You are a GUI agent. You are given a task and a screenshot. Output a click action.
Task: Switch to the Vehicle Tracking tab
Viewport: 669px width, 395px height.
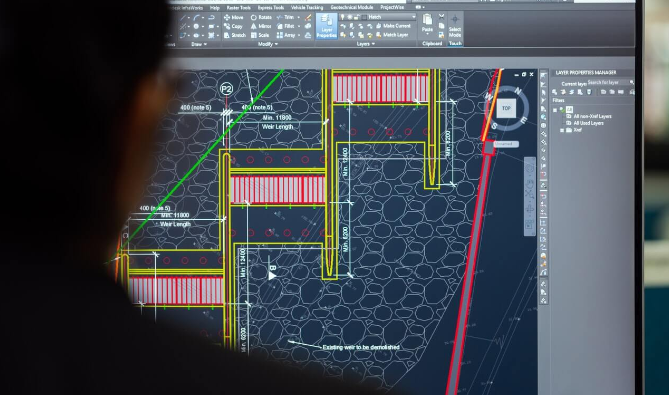click(307, 8)
